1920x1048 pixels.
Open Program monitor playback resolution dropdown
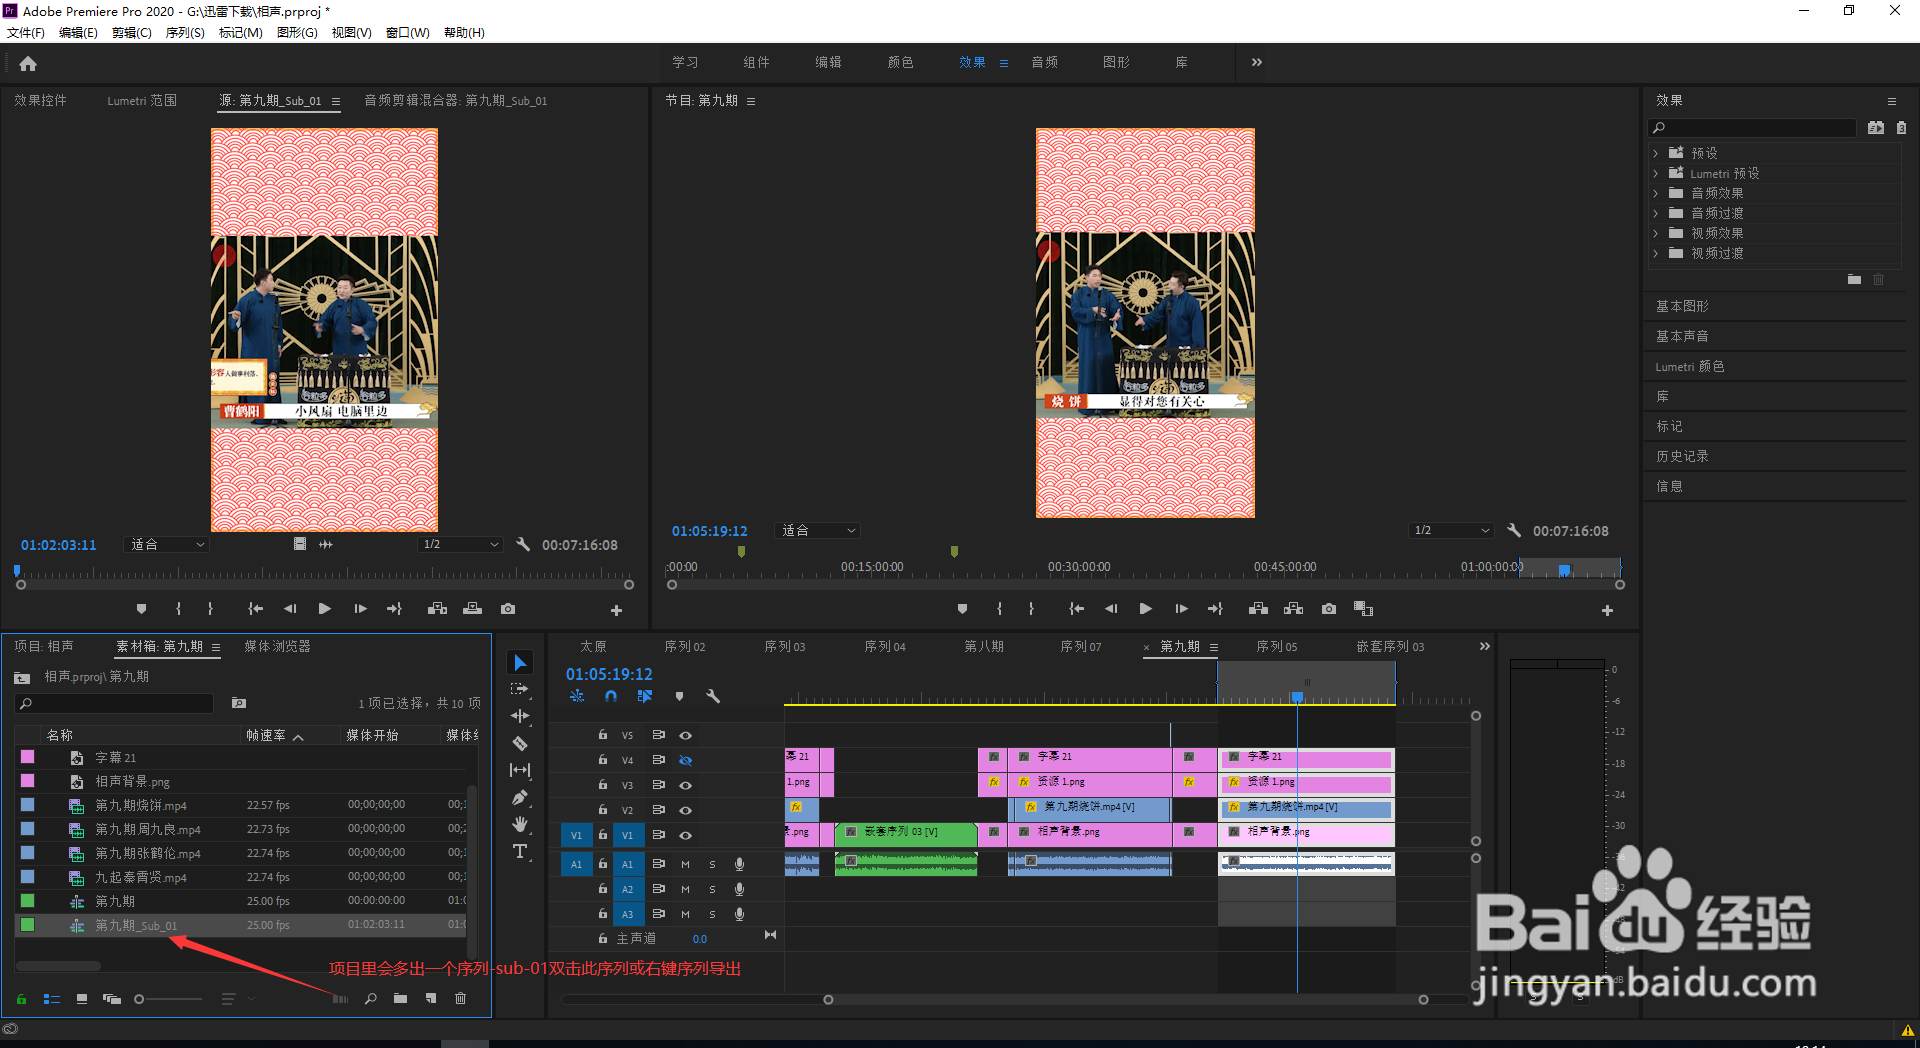point(1451,531)
